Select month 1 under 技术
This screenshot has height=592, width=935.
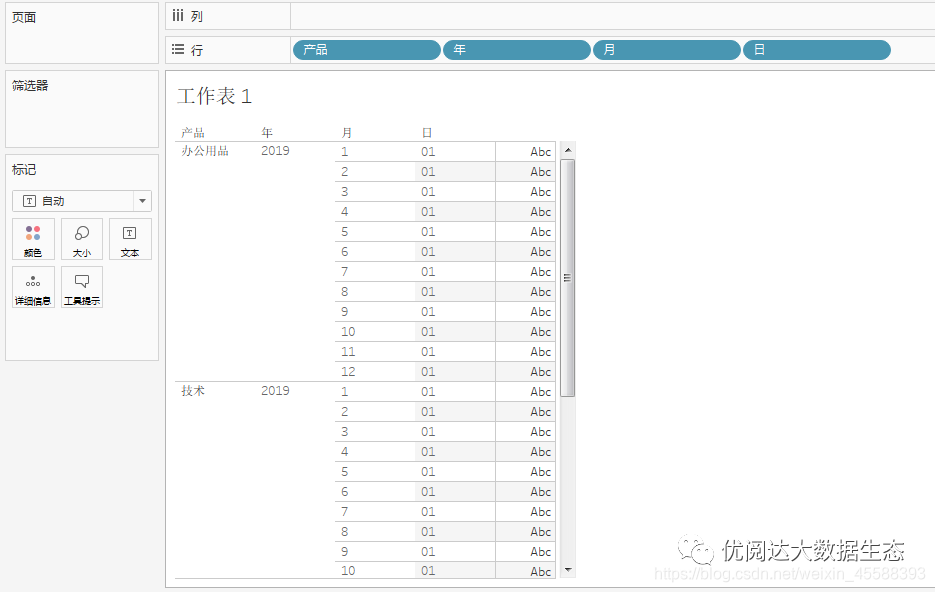[x=345, y=392]
